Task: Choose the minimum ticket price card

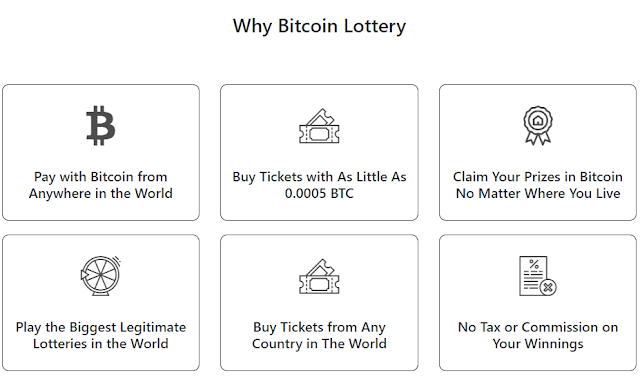Action: [x=319, y=153]
